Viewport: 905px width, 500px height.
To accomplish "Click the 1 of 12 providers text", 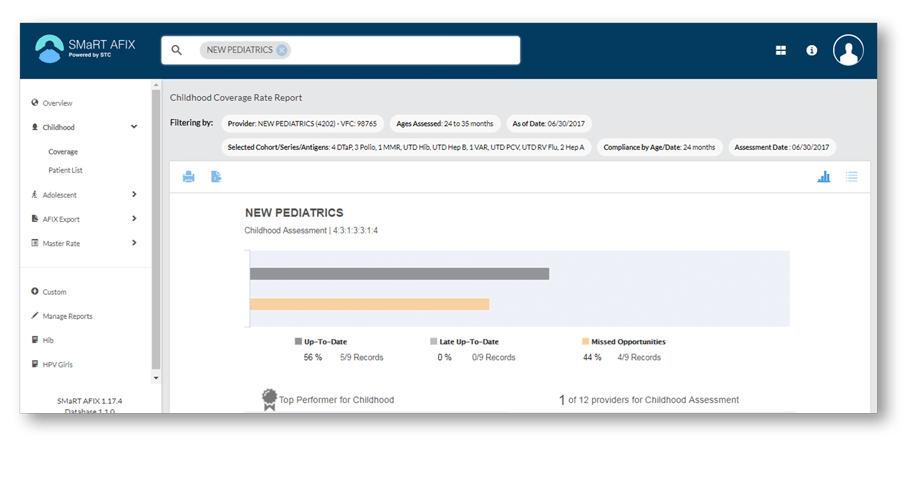I will [649, 400].
